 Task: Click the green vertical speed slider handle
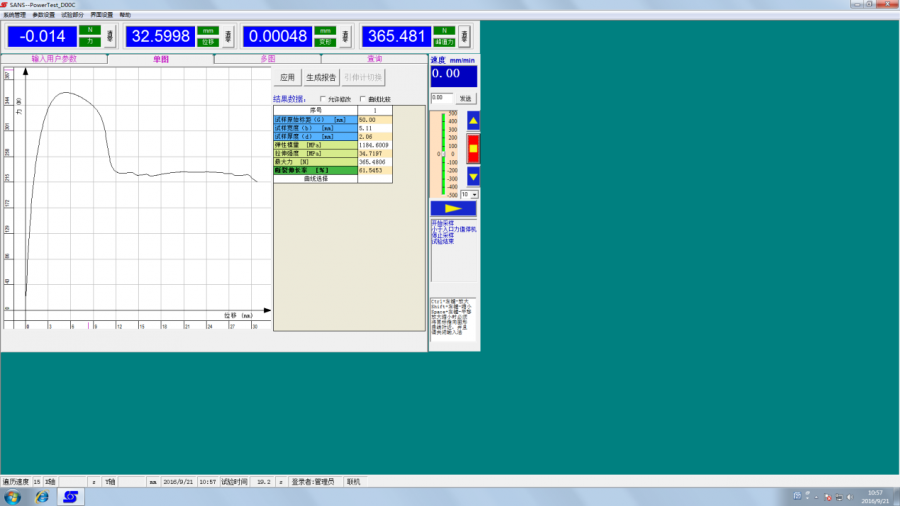click(x=443, y=154)
